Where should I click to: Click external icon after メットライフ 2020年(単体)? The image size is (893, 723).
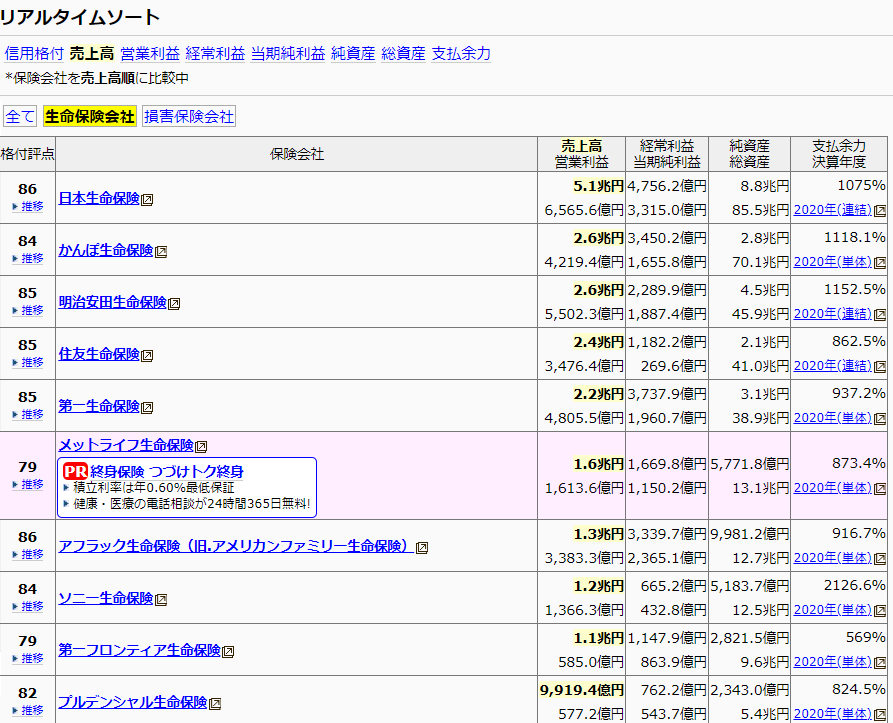tap(880, 488)
